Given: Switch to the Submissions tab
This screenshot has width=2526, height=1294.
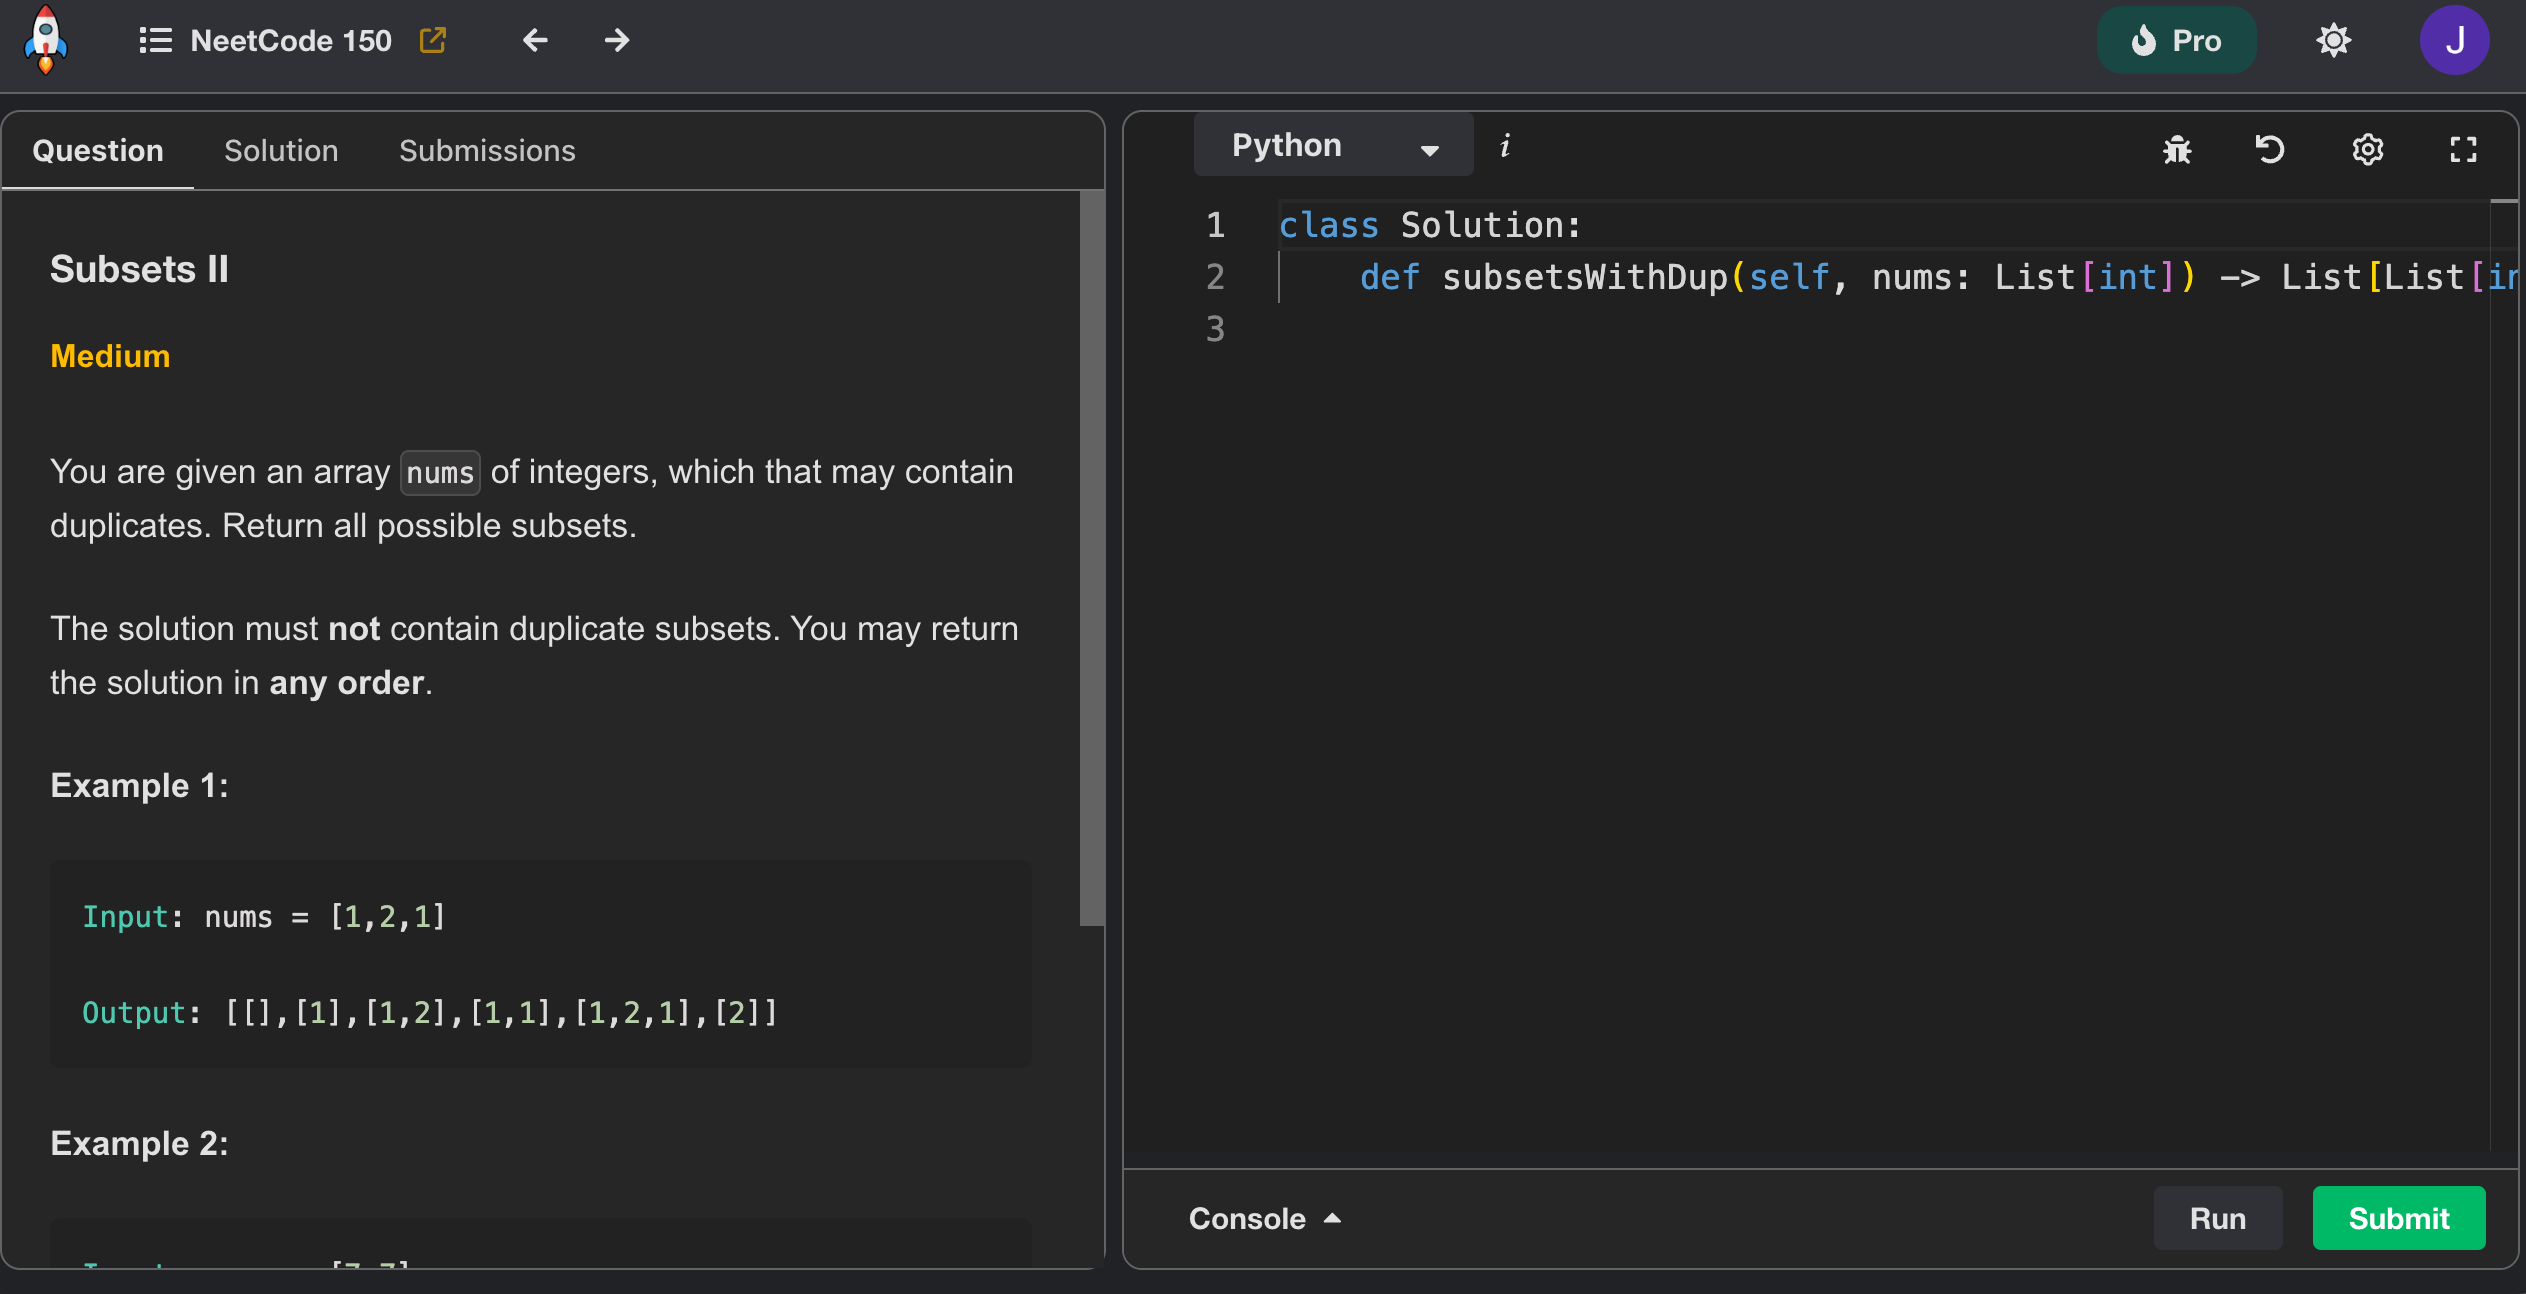Looking at the screenshot, I should point(487,151).
